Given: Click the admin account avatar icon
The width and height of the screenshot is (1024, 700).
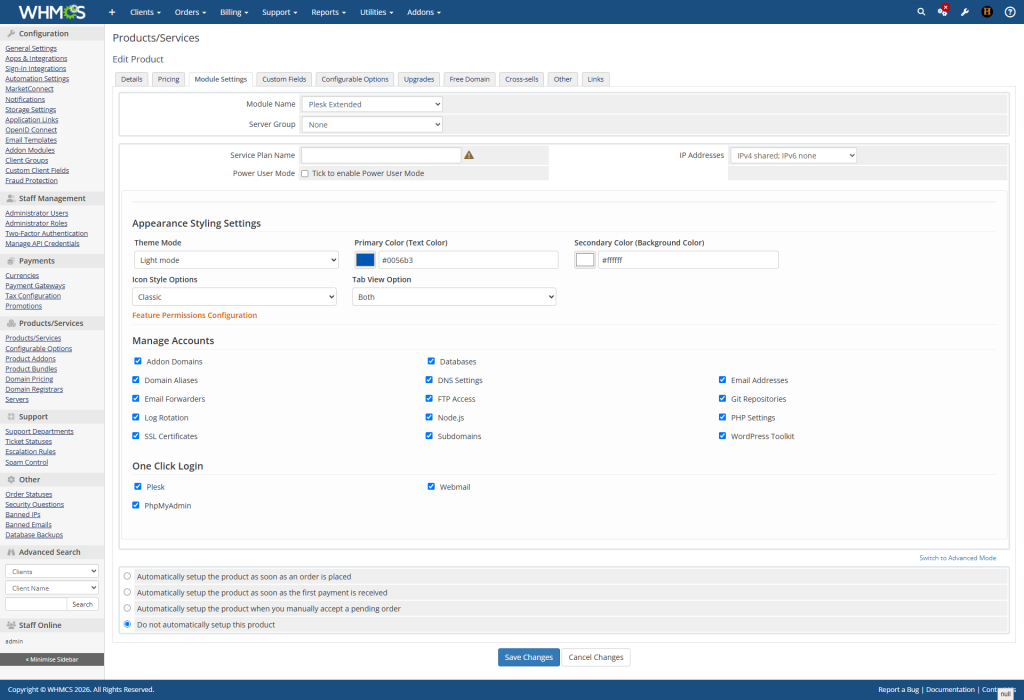Looking at the screenshot, I should click(987, 12).
